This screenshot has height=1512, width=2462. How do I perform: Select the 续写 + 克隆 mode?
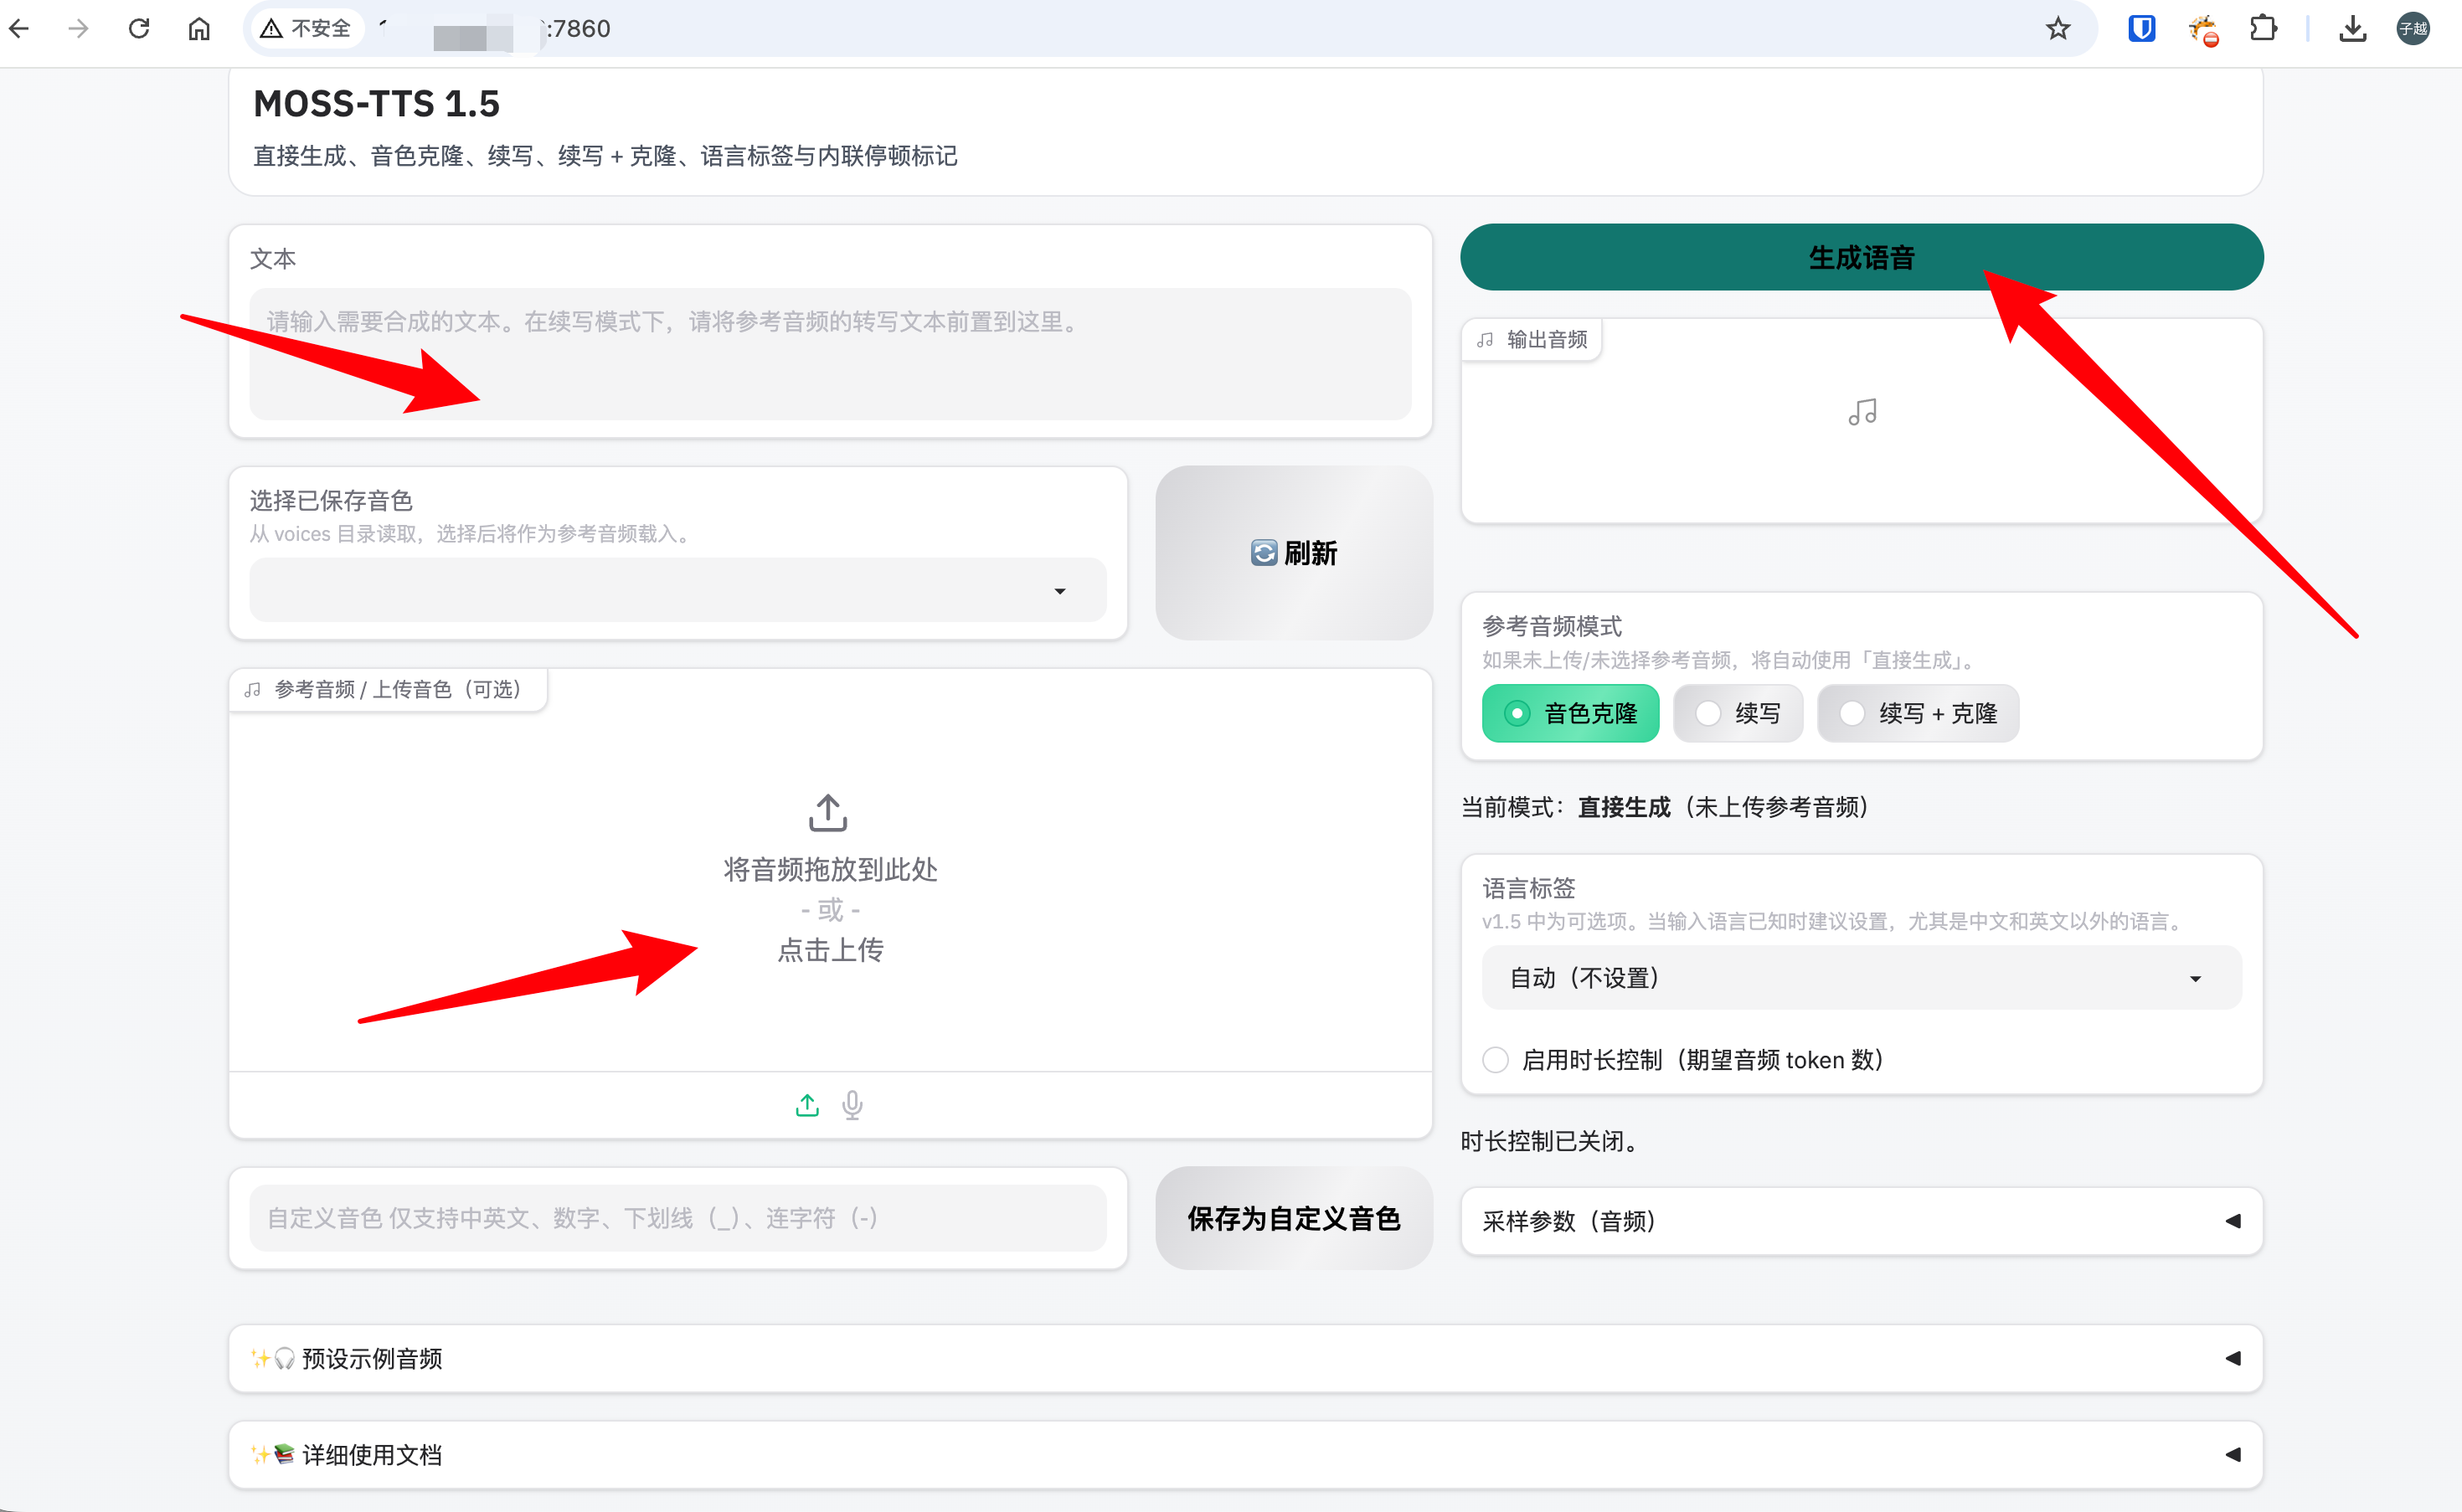tap(1918, 713)
